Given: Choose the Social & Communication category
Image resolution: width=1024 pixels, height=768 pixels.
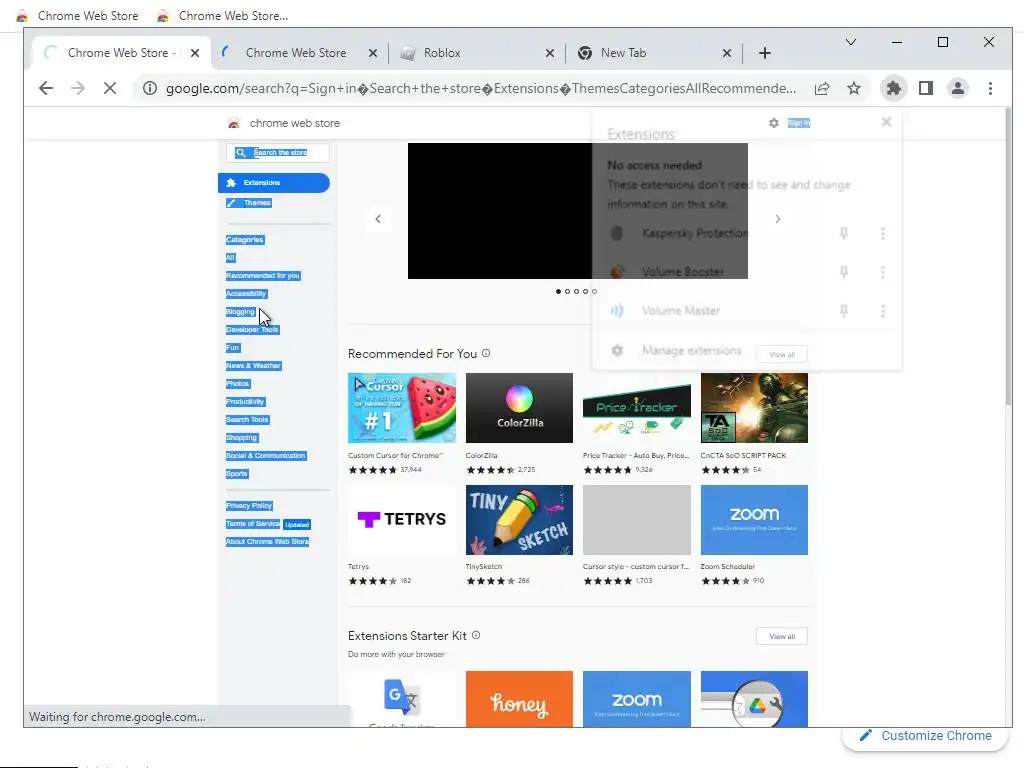Looking at the screenshot, I should point(266,456).
